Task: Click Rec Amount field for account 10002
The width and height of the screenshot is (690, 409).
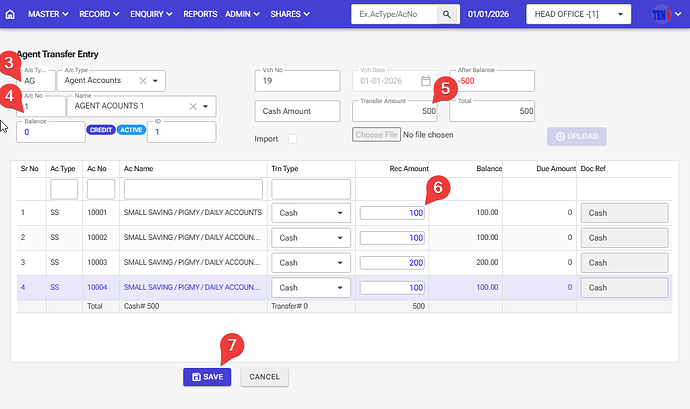Action: point(392,238)
